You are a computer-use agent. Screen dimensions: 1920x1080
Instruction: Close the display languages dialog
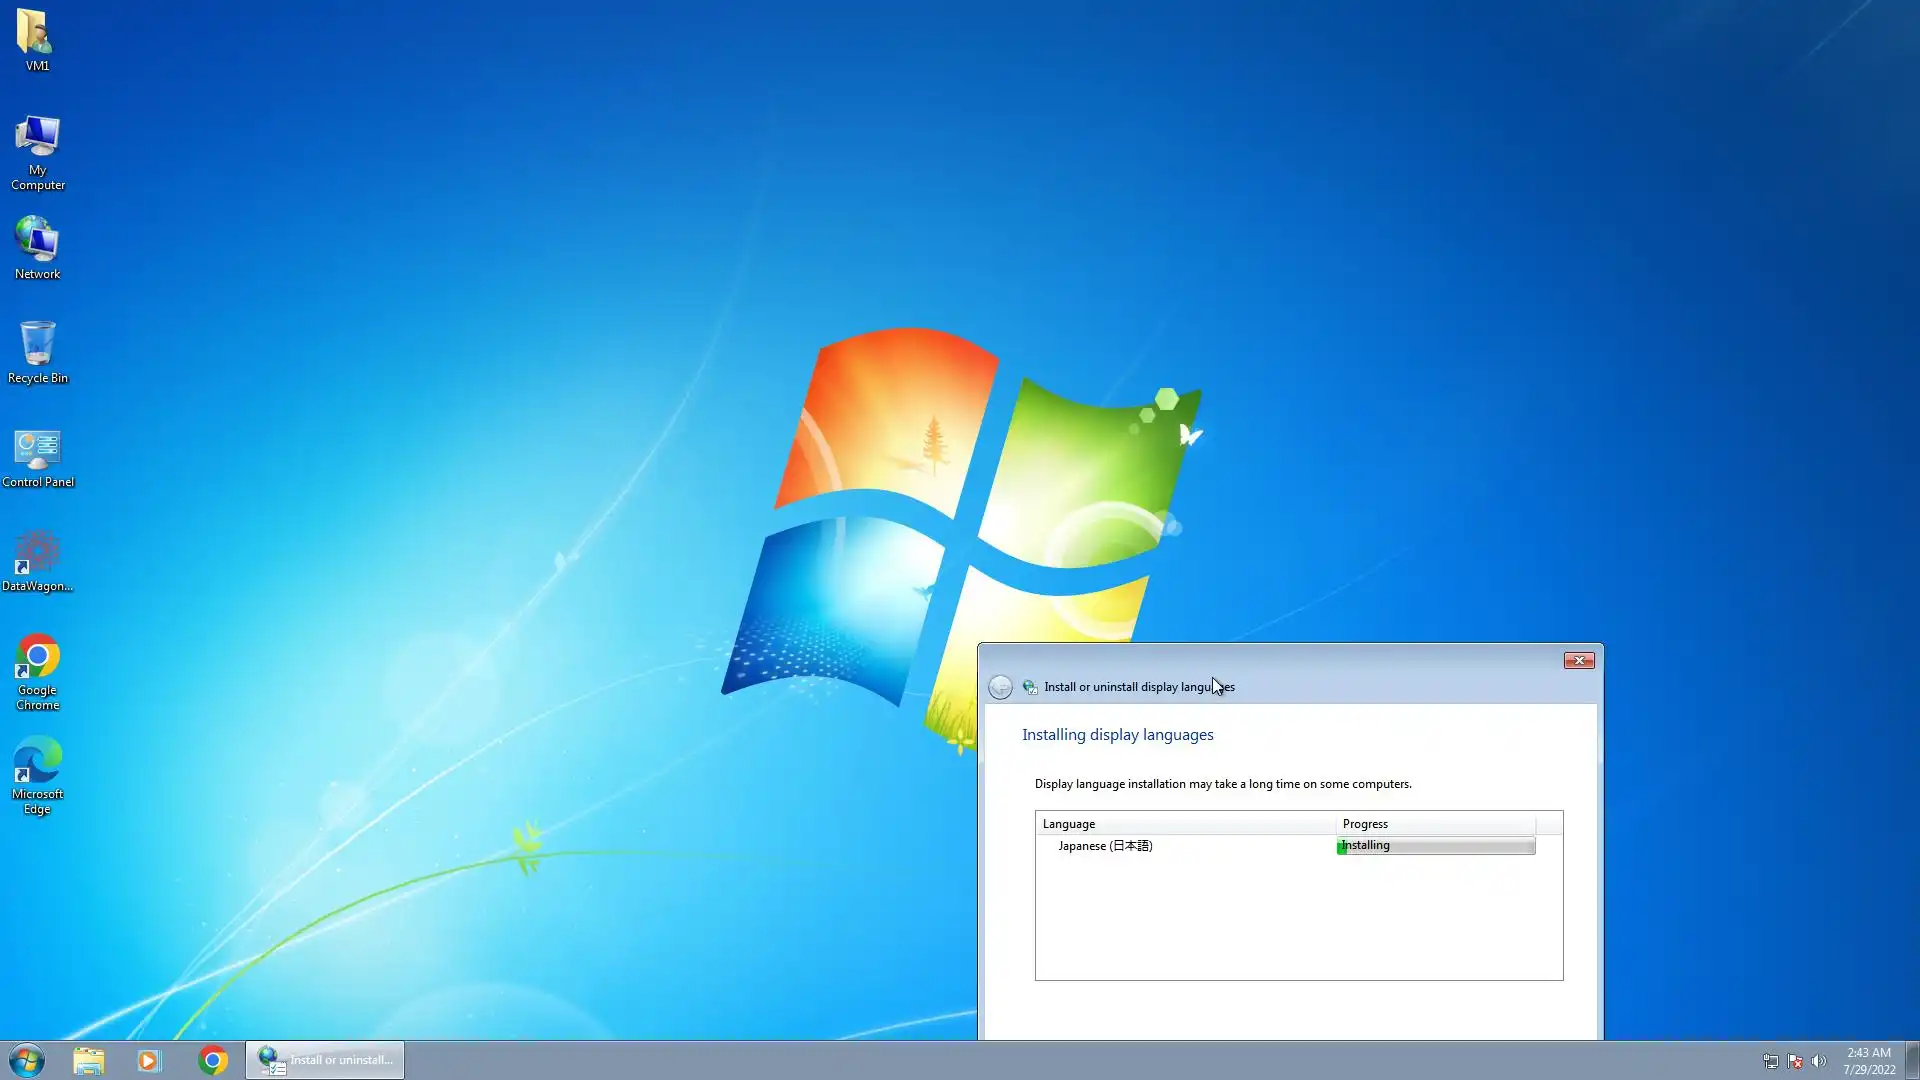(x=1578, y=661)
